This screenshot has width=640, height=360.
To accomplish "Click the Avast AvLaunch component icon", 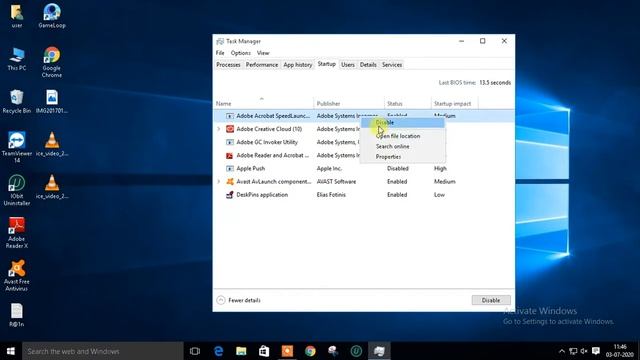I will [x=230, y=182].
